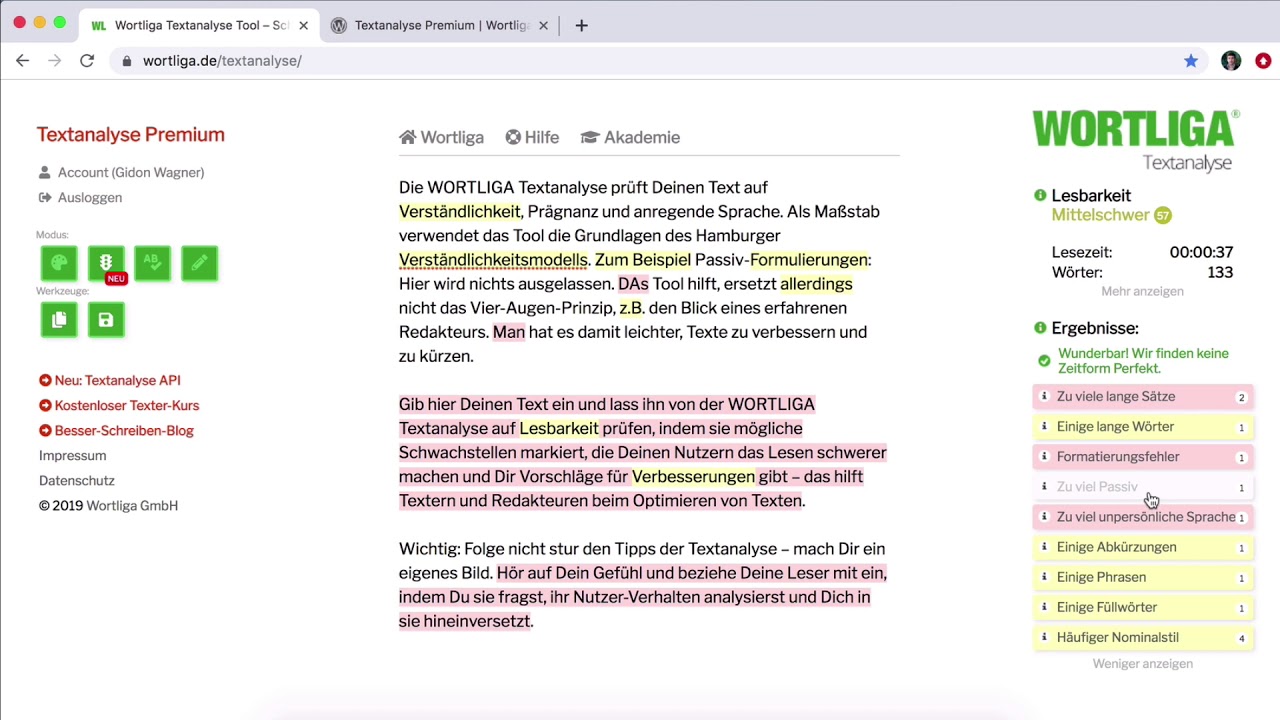Click the green info icon beside Lesbarkeit
1280x720 pixels.
[x=1040, y=195]
